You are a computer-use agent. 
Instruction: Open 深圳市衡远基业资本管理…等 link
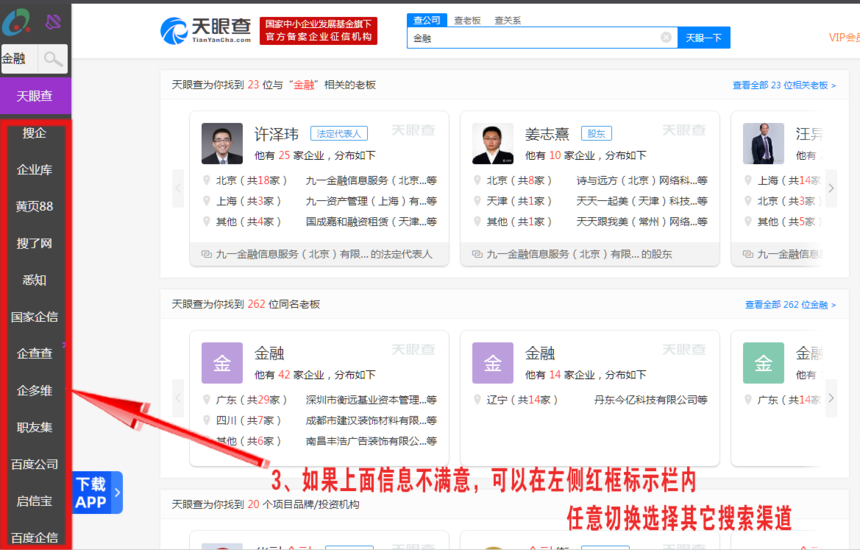pos(371,399)
